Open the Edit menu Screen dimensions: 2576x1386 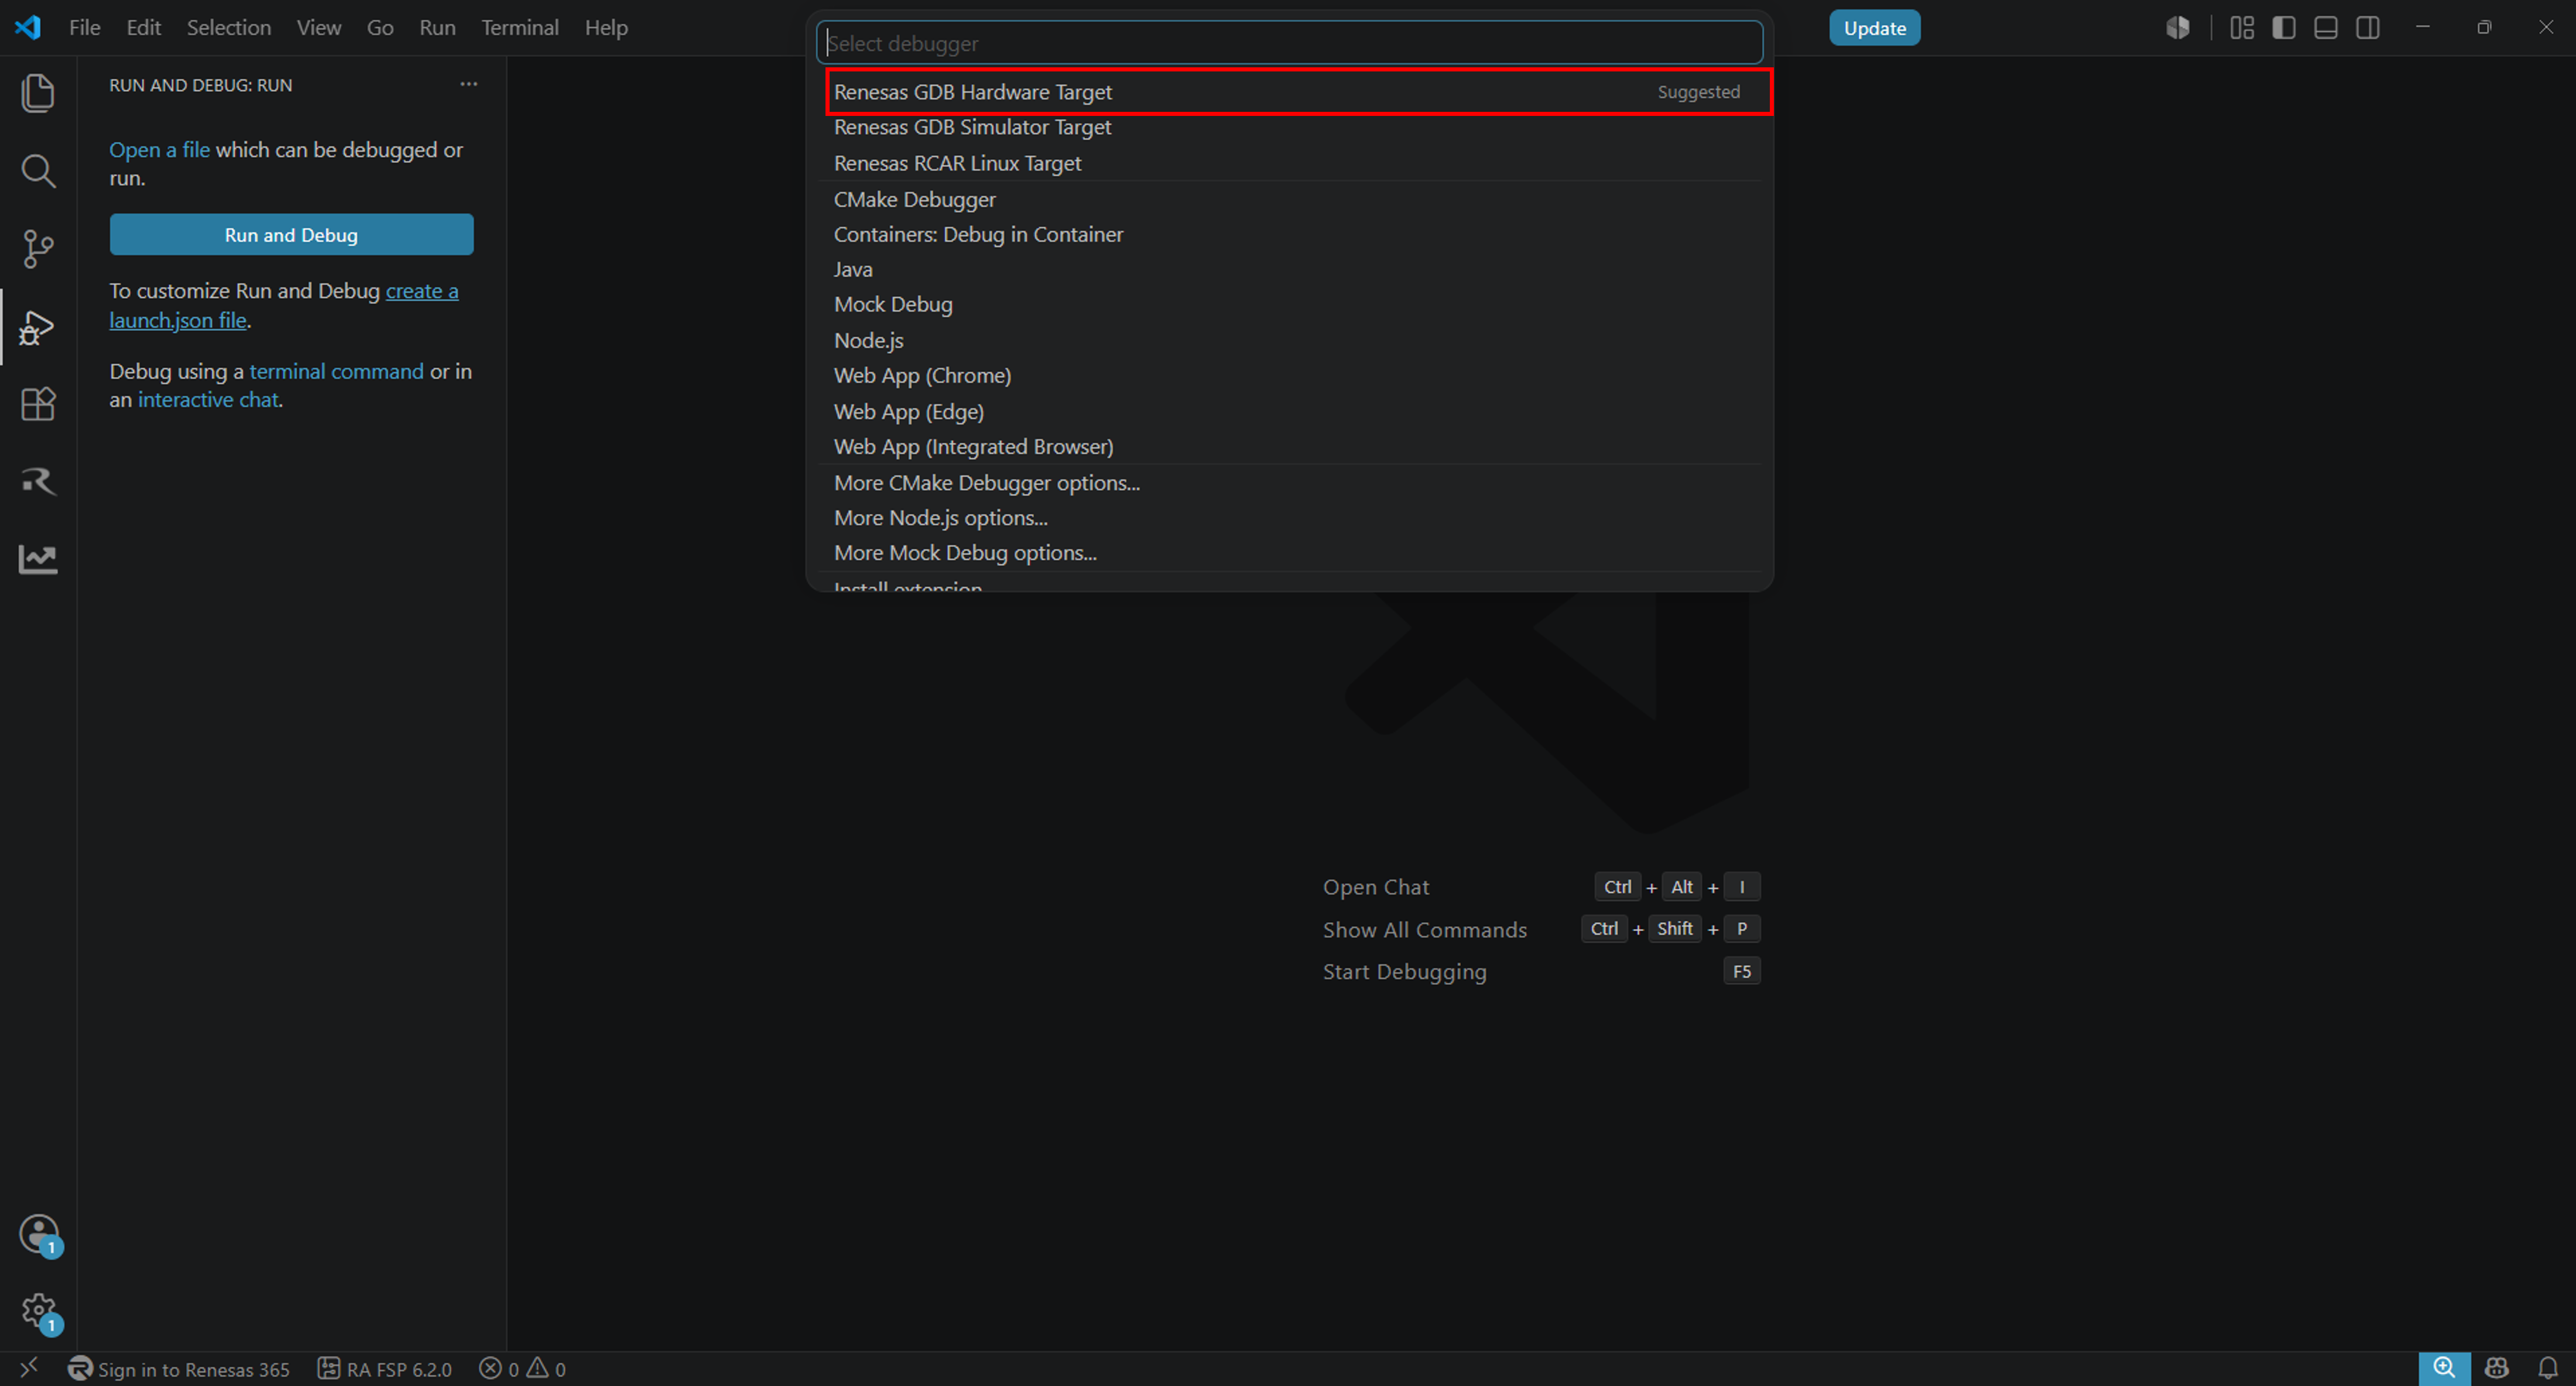coord(144,28)
